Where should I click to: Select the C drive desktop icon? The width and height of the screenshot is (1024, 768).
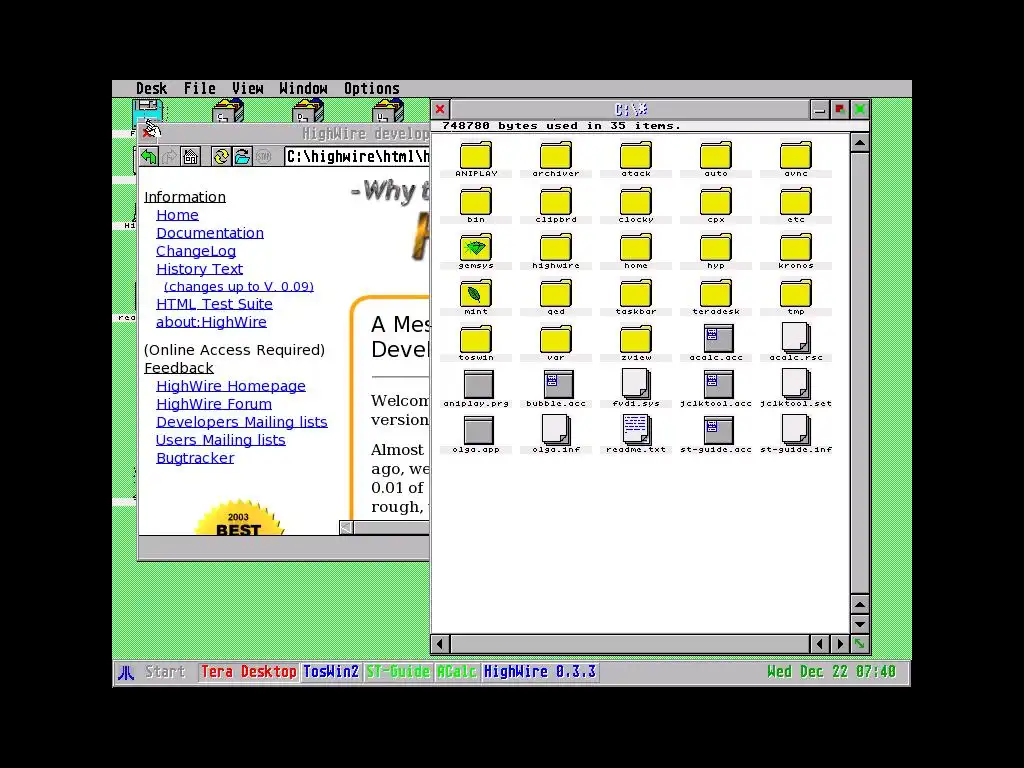[x=228, y=110]
